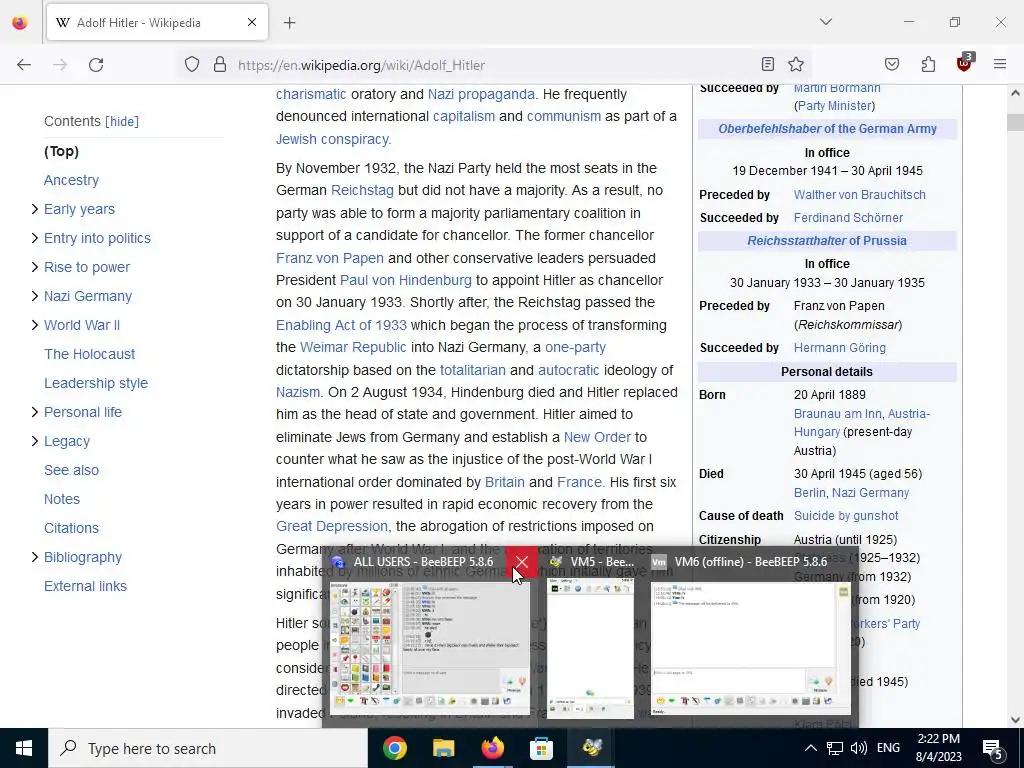This screenshot has height=768, width=1024.
Task: Jump to Citations section
Action: (x=71, y=528)
